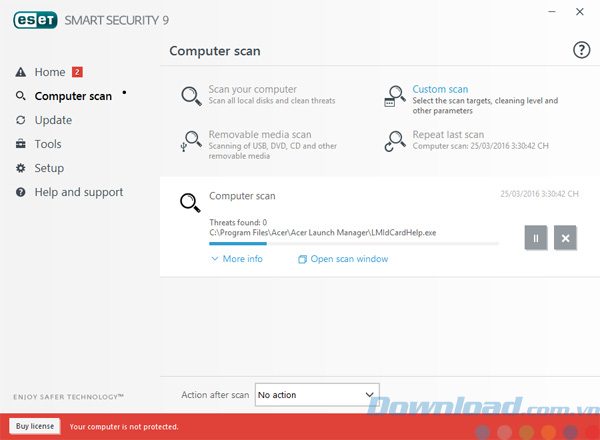Image resolution: width=600 pixels, height=440 pixels.
Task: Click the Setup gear icon
Action: pyautogui.click(x=21, y=168)
